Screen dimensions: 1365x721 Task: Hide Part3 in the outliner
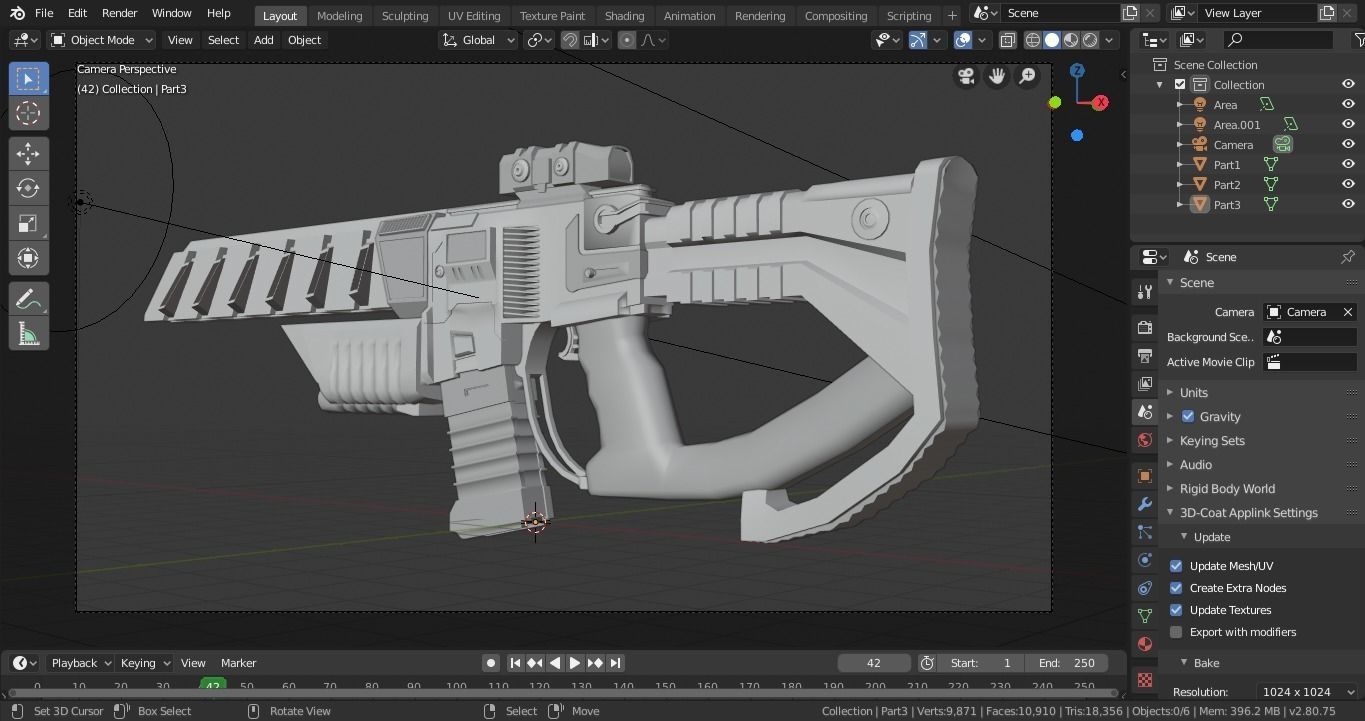click(1348, 204)
